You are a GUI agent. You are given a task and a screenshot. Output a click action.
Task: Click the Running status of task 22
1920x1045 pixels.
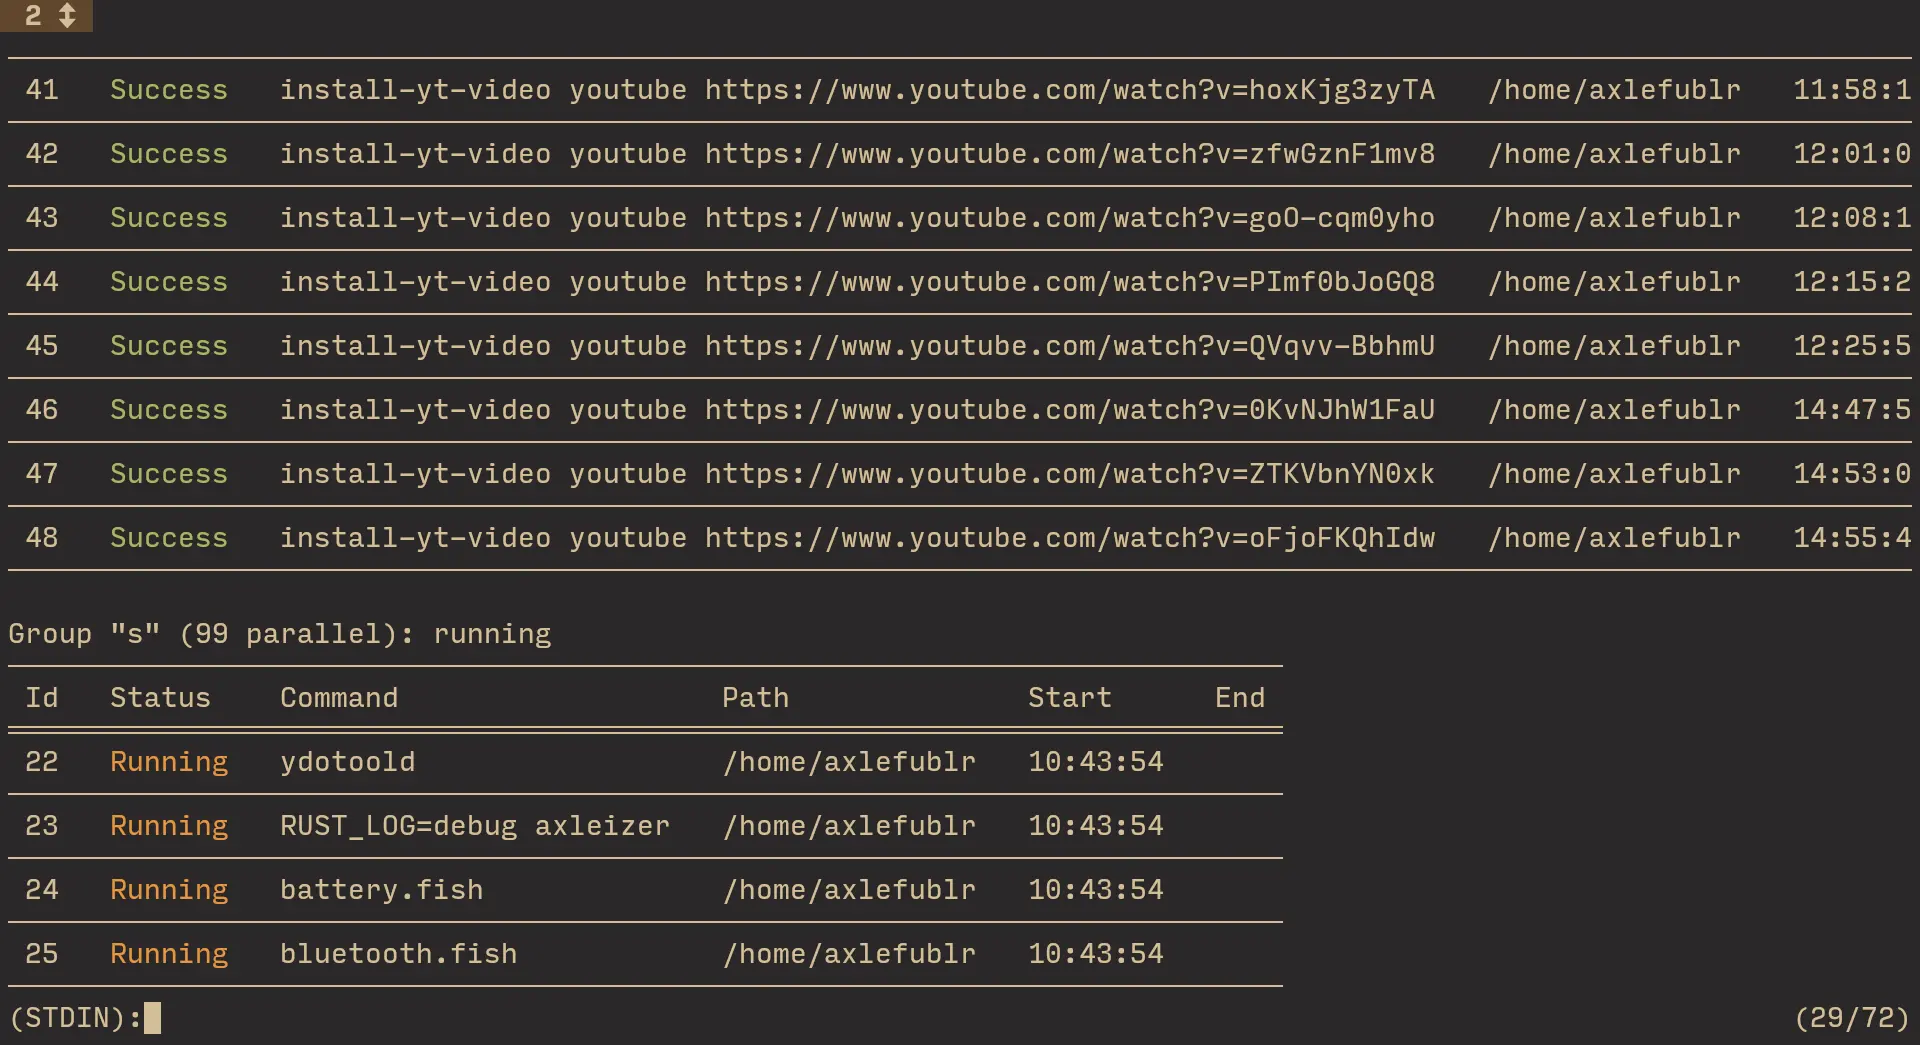[168, 762]
